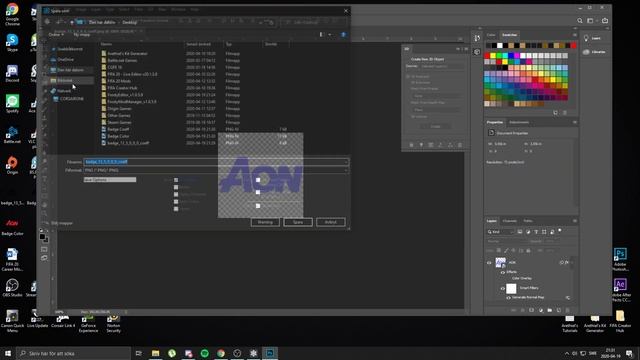Viewport: 640px width, 360px height.
Task: Toggle visibility of AON layer
Action: pos(489,263)
